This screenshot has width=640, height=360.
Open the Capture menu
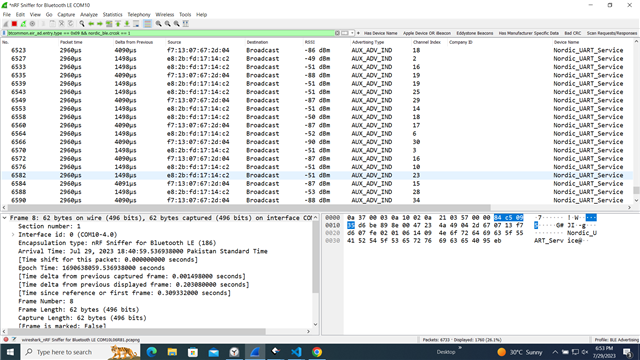[x=66, y=14]
